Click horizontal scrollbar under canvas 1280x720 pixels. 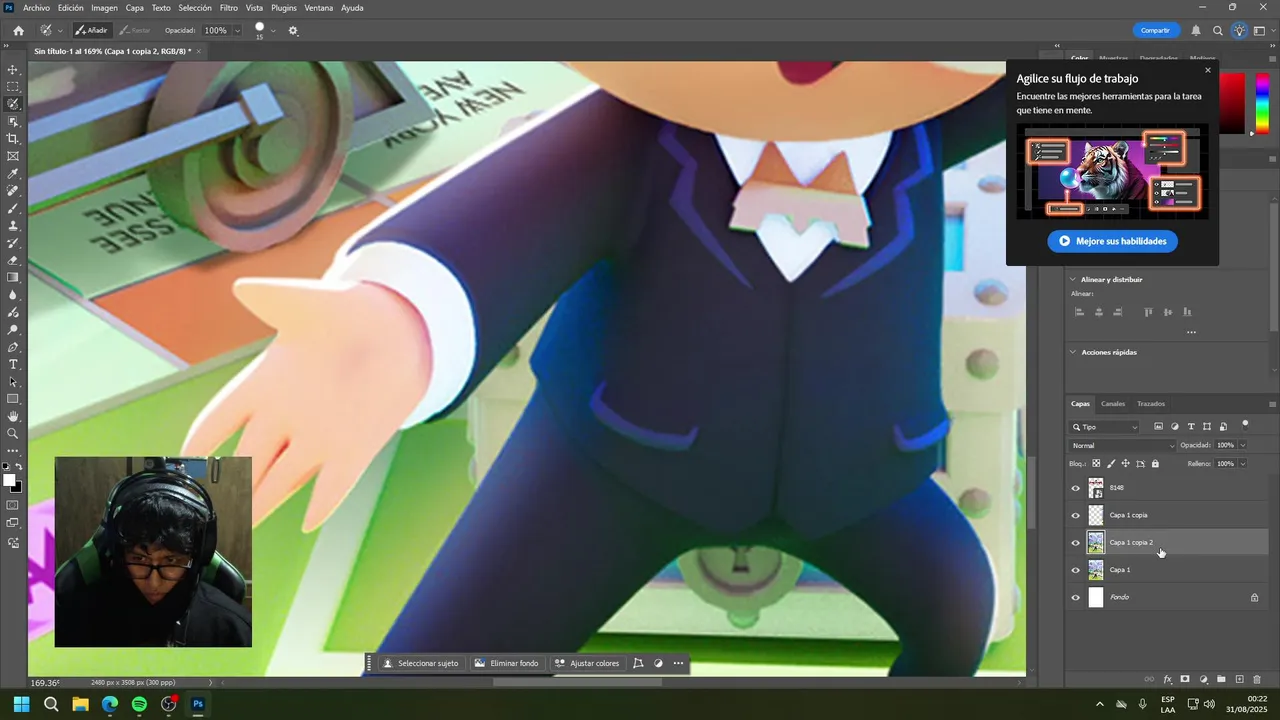(x=578, y=683)
